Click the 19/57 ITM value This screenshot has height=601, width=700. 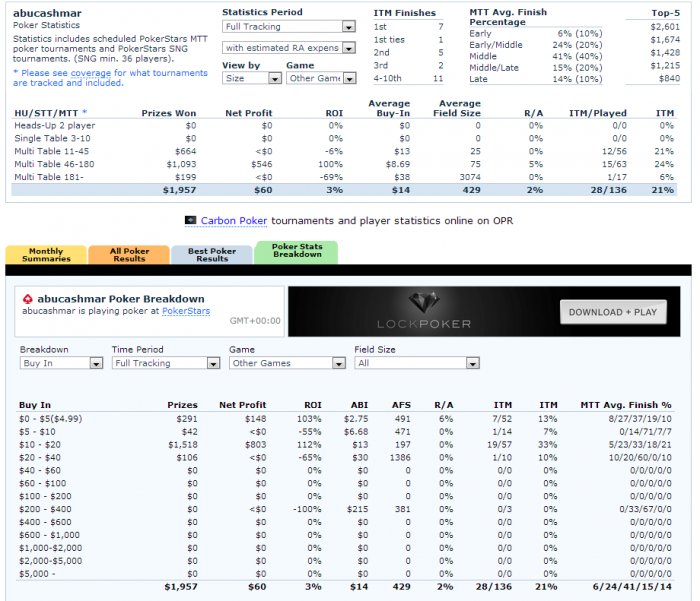point(500,445)
